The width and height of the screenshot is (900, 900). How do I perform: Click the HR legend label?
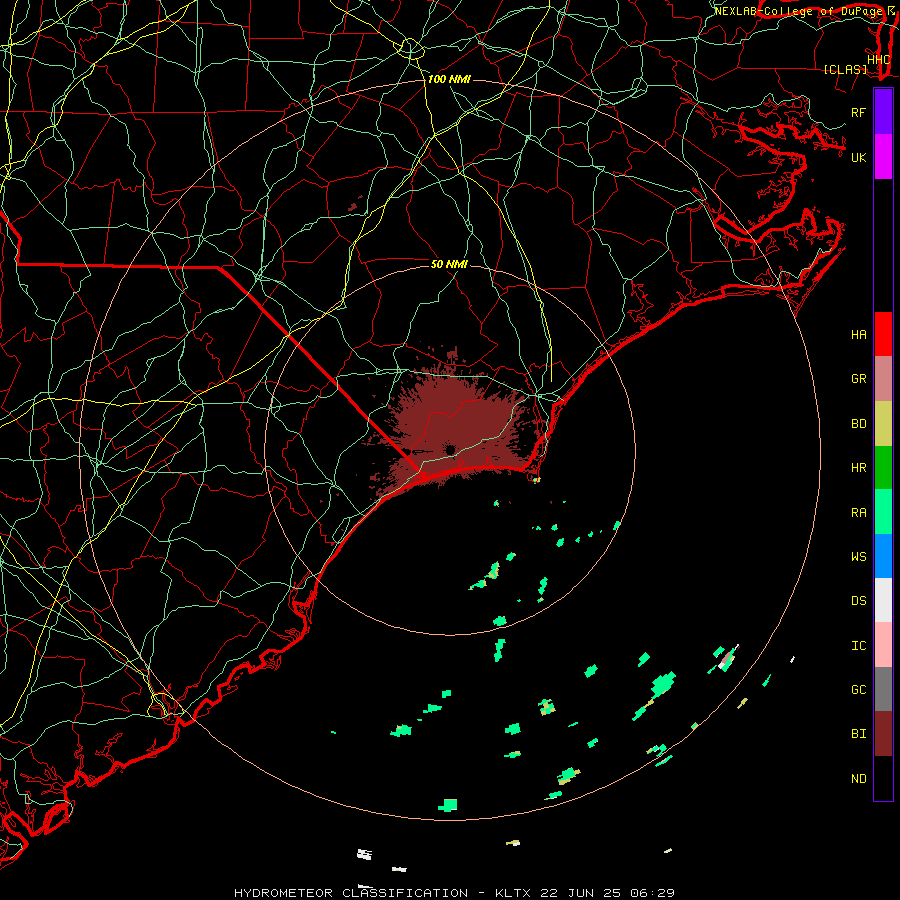858,468
